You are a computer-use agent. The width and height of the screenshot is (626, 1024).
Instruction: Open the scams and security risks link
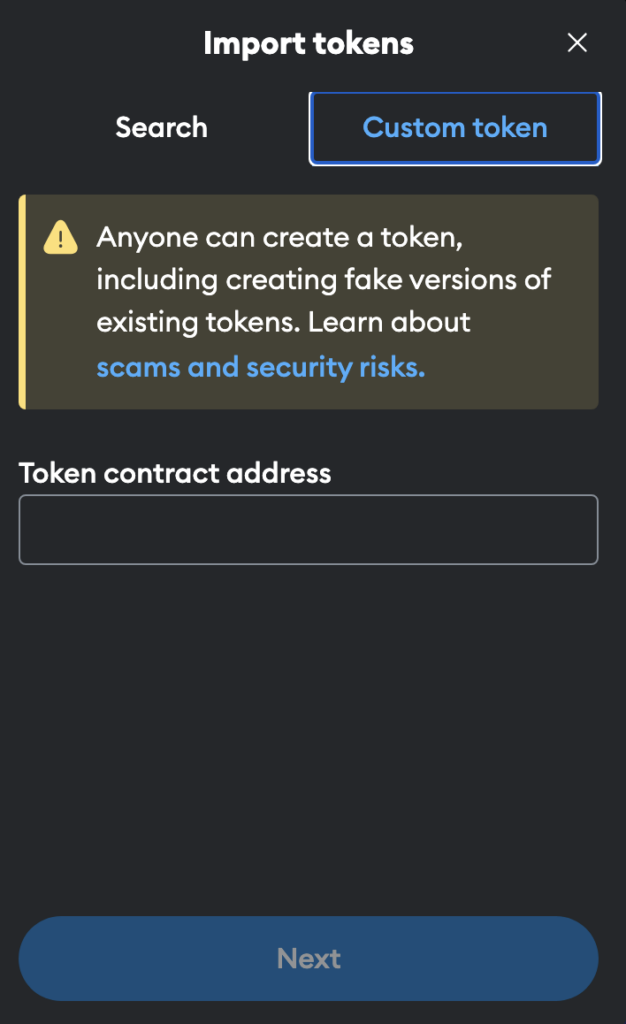(x=261, y=367)
